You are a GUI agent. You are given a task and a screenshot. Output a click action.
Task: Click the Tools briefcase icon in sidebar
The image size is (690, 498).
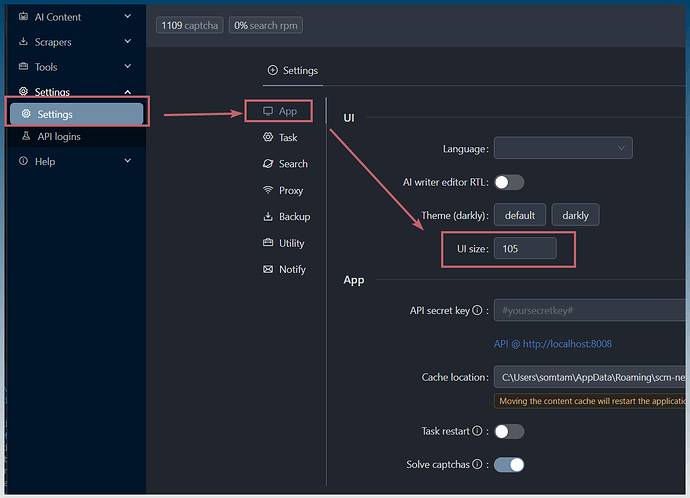click(23, 66)
